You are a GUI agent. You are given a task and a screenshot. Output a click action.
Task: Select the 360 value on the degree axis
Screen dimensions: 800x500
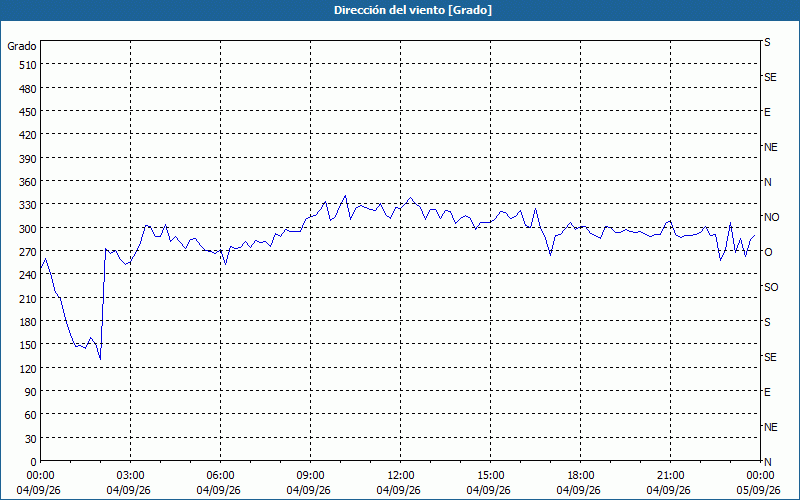pos(28,182)
